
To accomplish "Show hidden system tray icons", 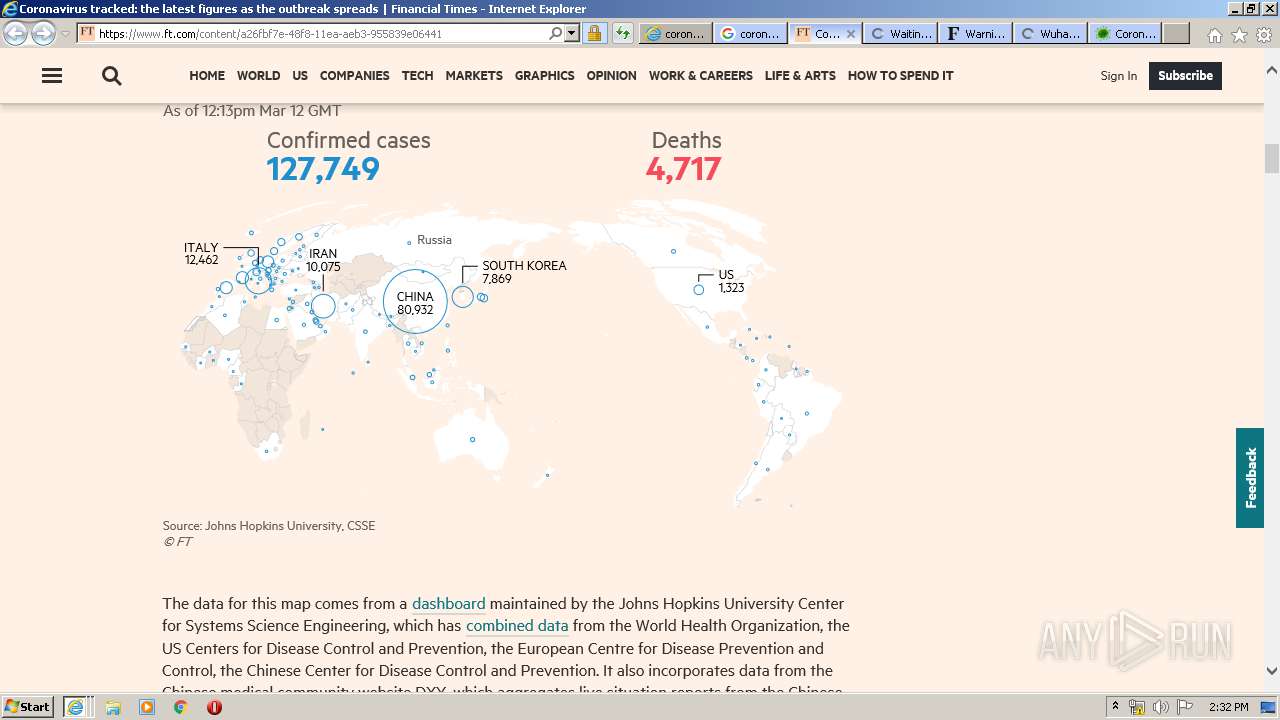I will point(1116,707).
